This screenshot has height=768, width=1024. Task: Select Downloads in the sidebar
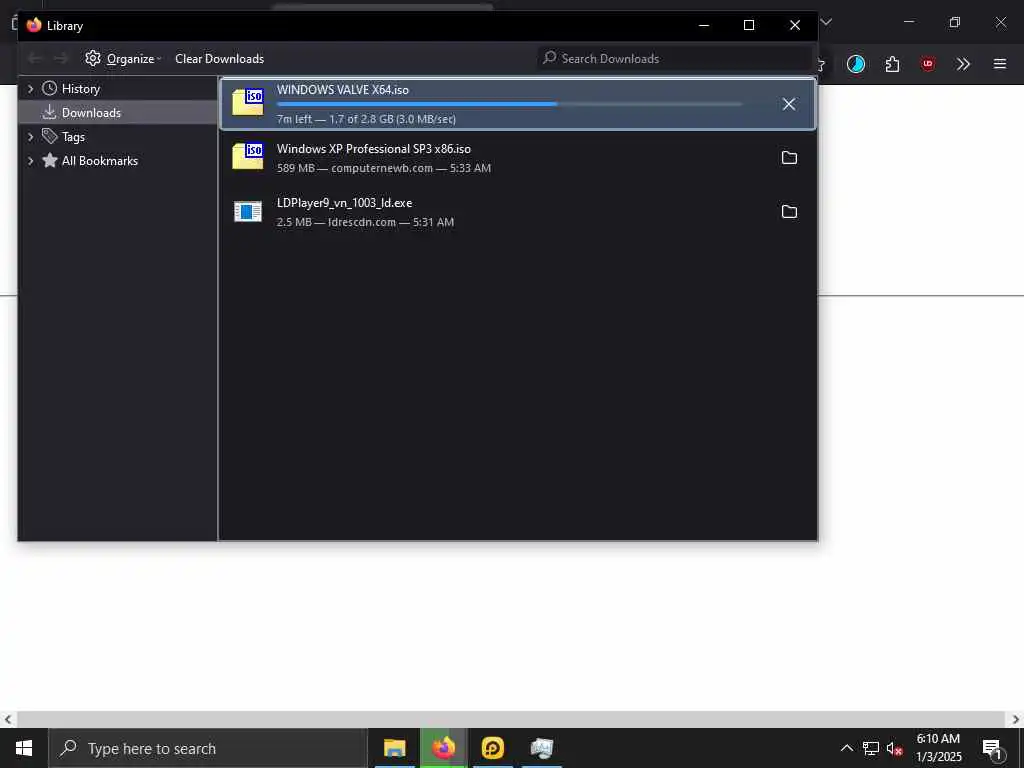tap(91, 113)
